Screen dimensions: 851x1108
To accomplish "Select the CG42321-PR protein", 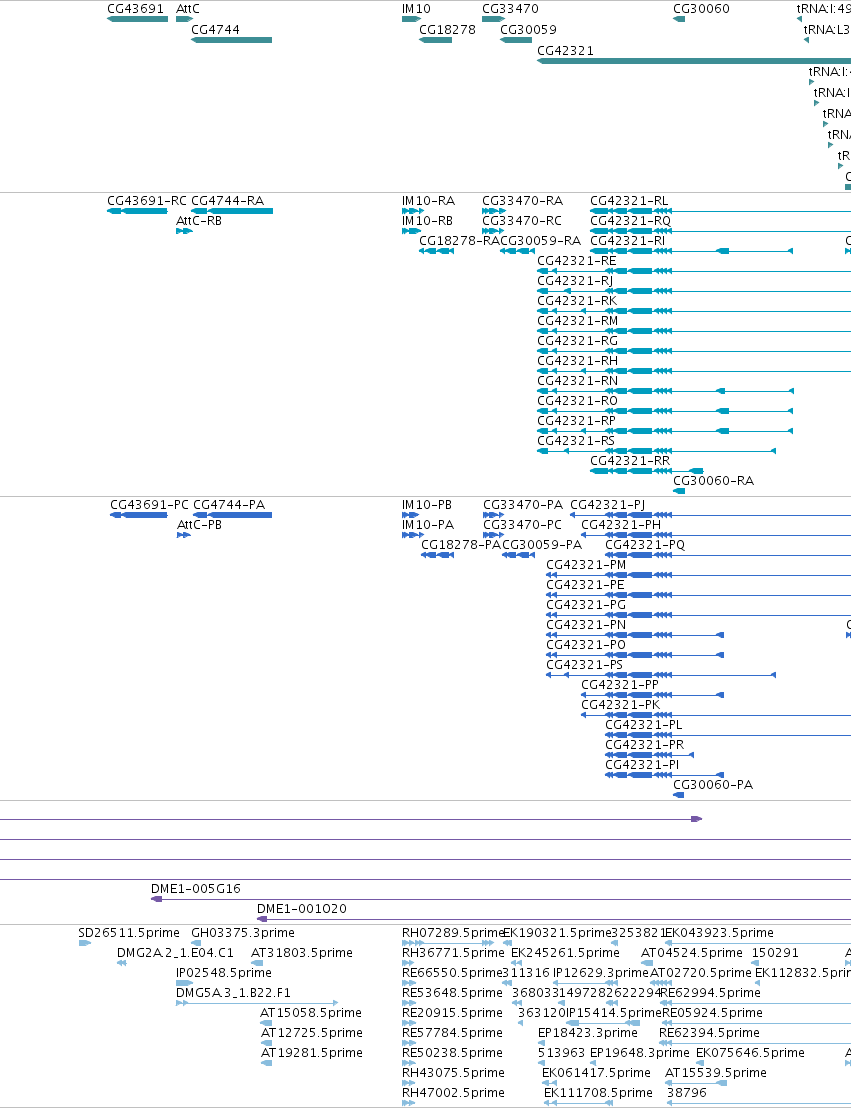I will [645, 745].
